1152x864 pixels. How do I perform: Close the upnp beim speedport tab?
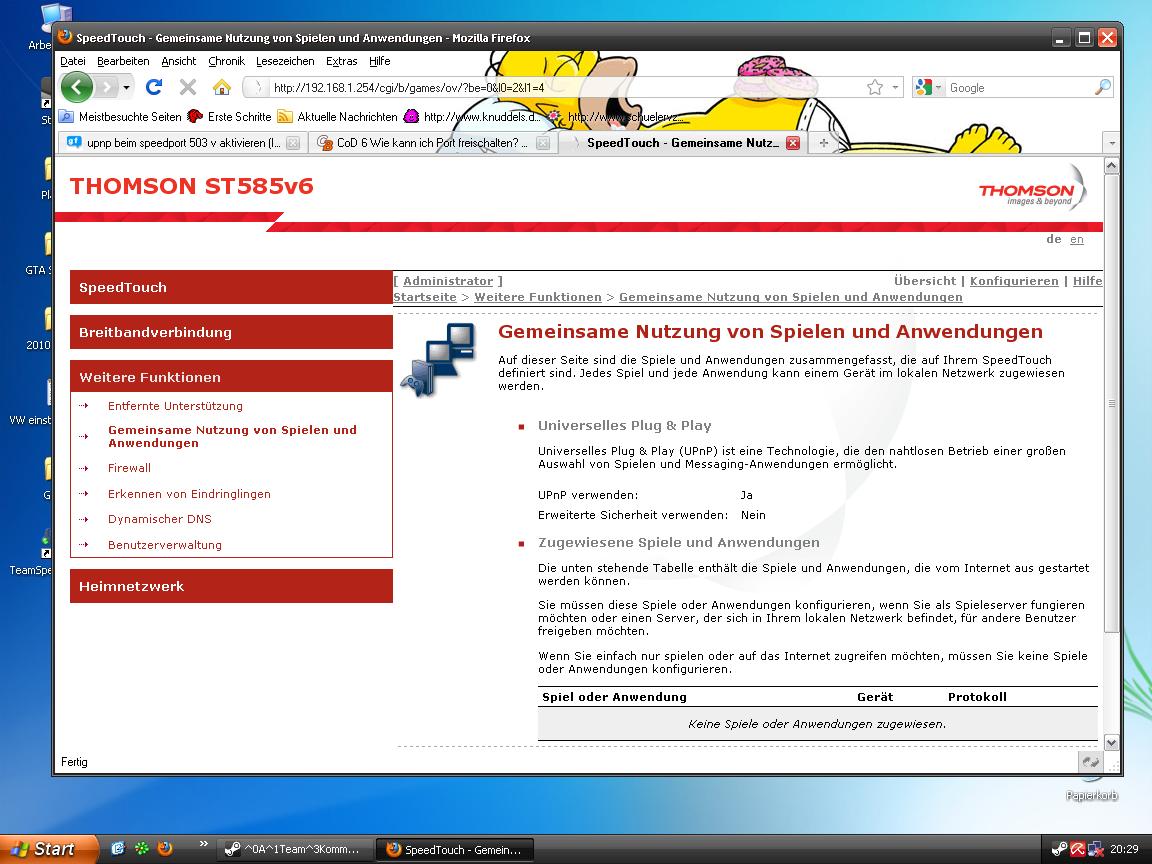(x=293, y=143)
